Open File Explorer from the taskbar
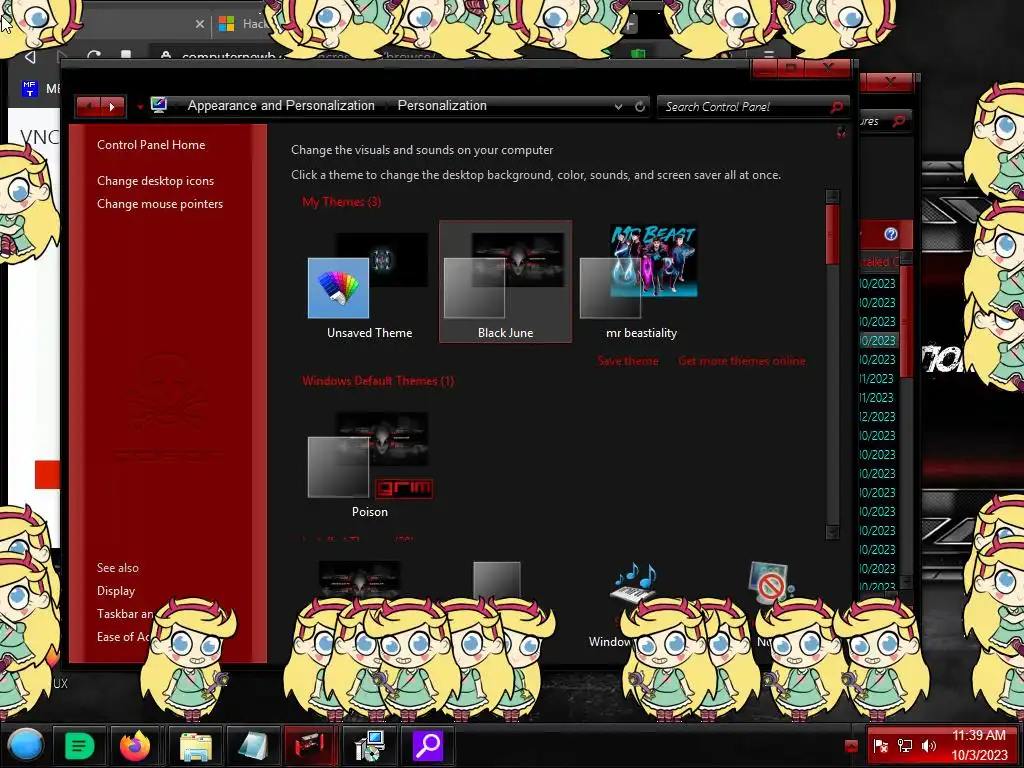This screenshot has width=1024, height=768. click(x=195, y=746)
